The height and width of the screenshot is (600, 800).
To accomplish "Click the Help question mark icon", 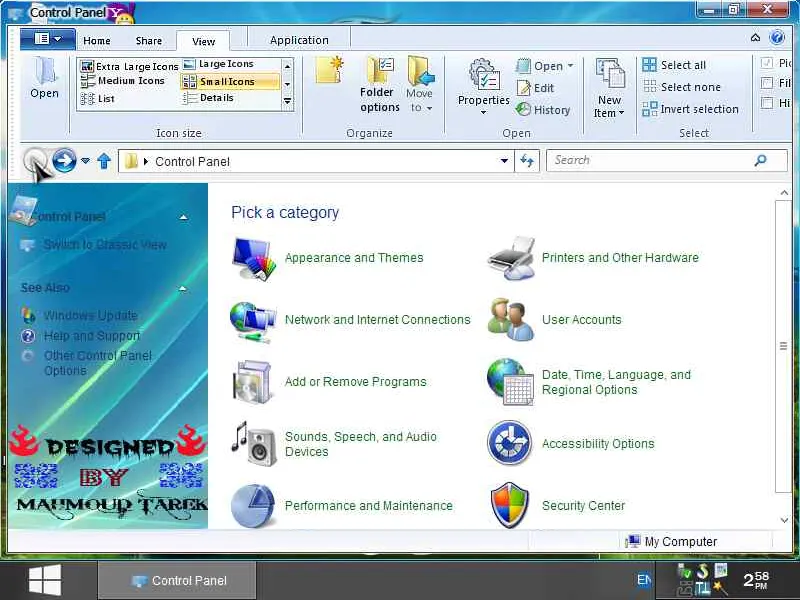I will point(777,37).
